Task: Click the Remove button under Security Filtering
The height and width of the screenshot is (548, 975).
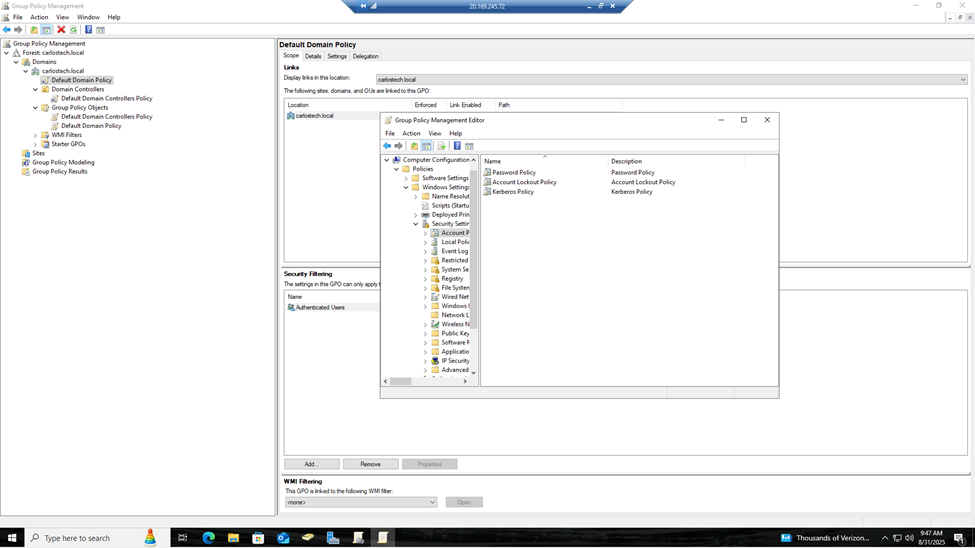Action: point(370,464)
